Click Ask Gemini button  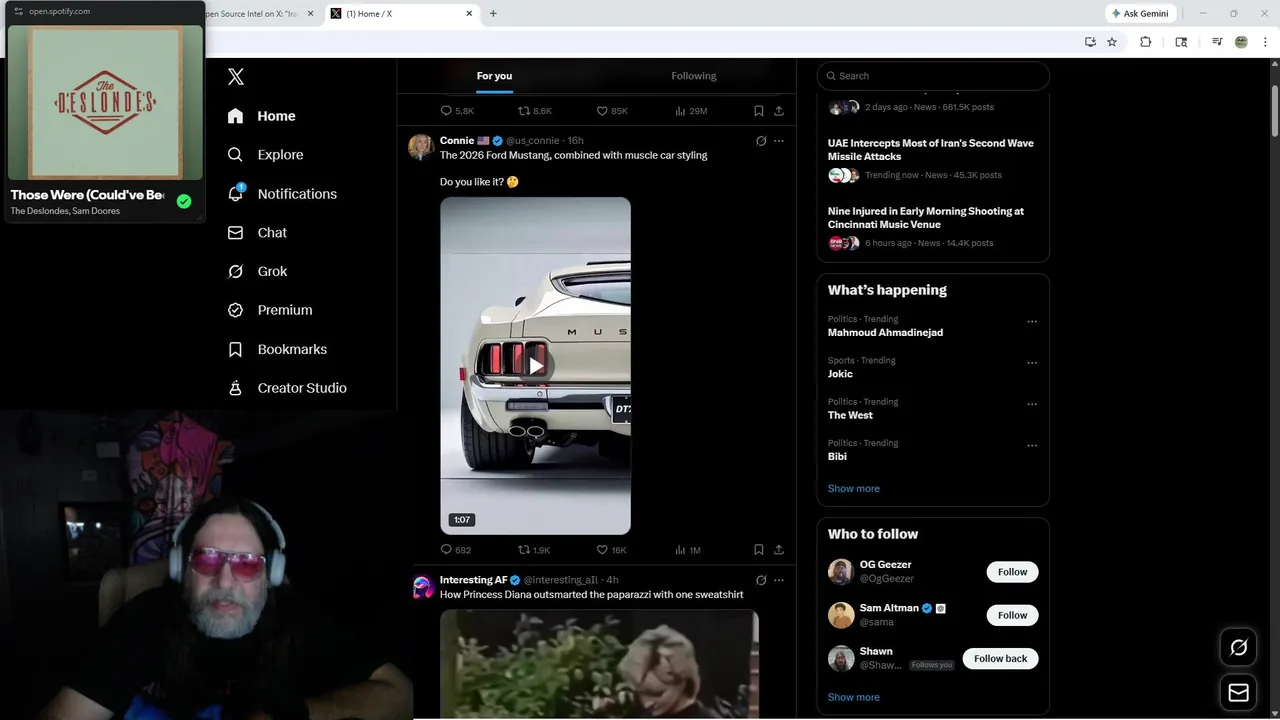pyautogui.click(x=1140, y=14)
